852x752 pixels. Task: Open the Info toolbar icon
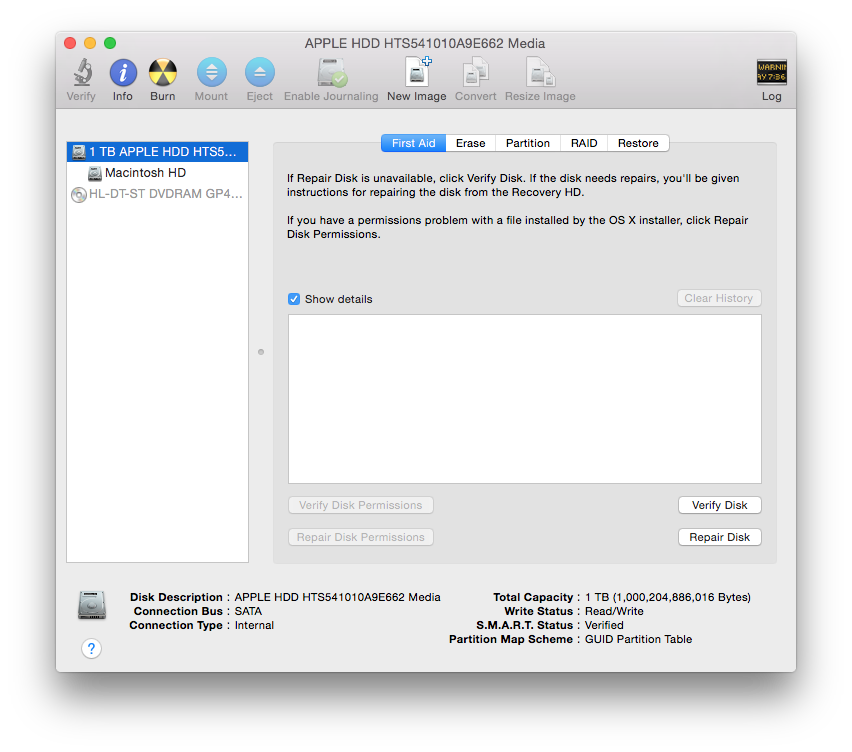(x=123, y=72)
